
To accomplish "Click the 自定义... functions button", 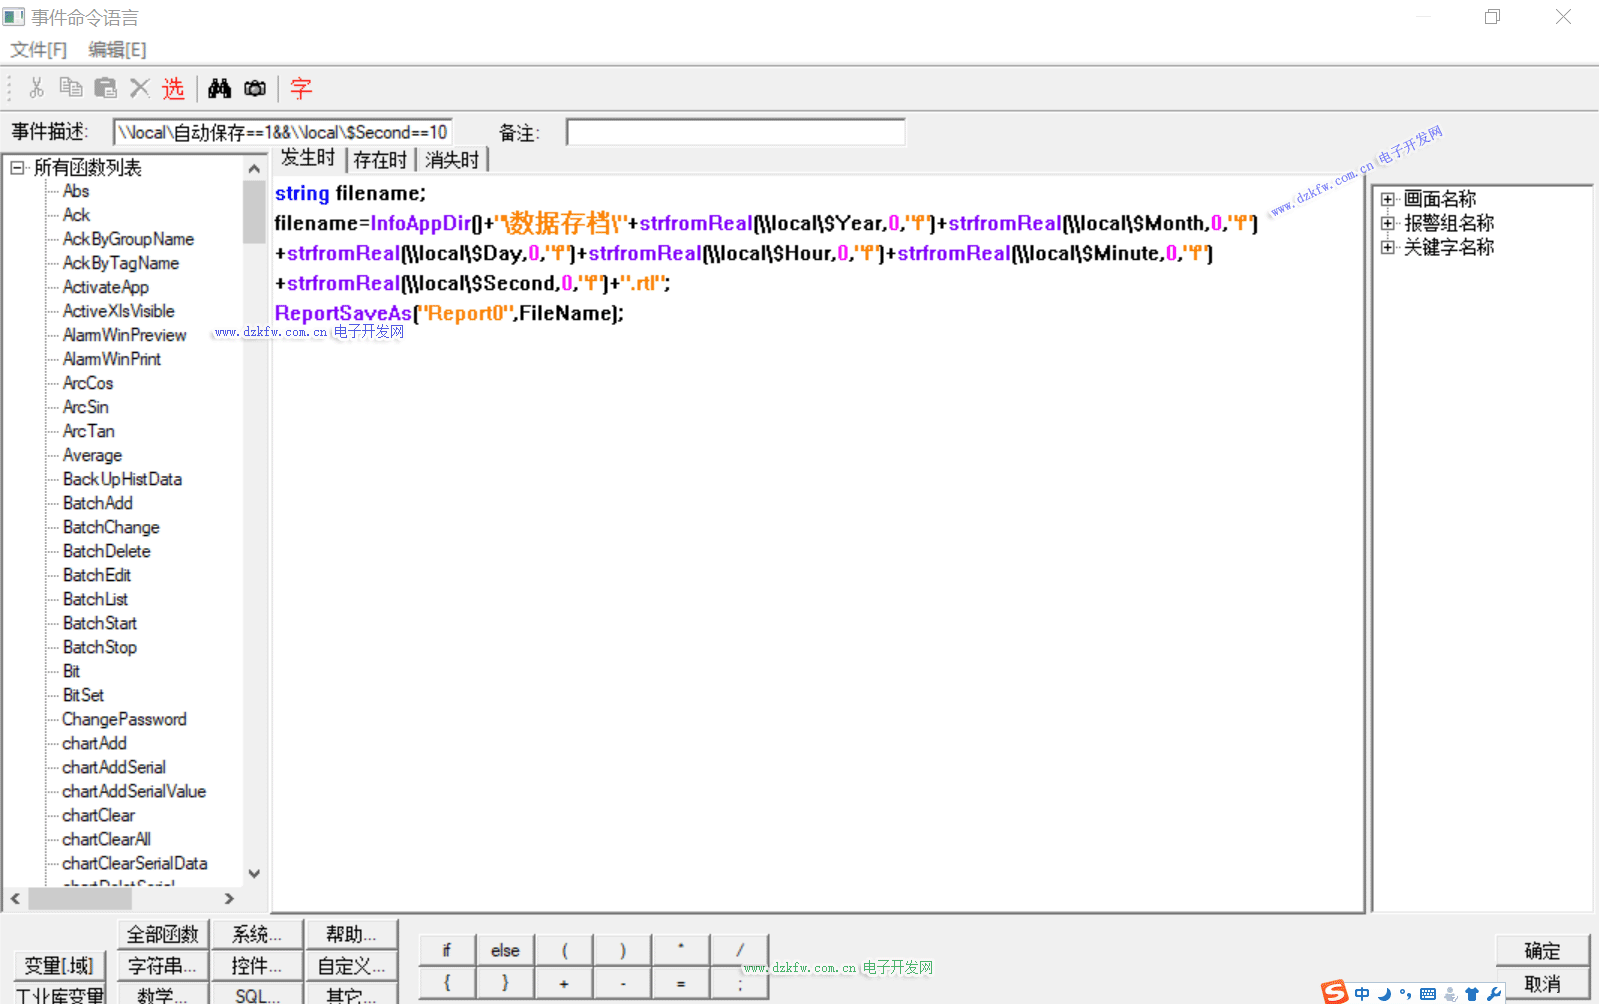I will pos(351,966).
